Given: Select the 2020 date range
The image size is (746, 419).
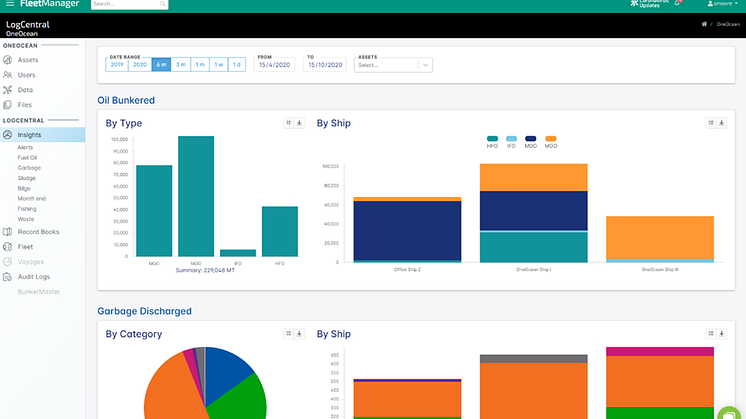Looking at the screenshot, I should (140, 65).
